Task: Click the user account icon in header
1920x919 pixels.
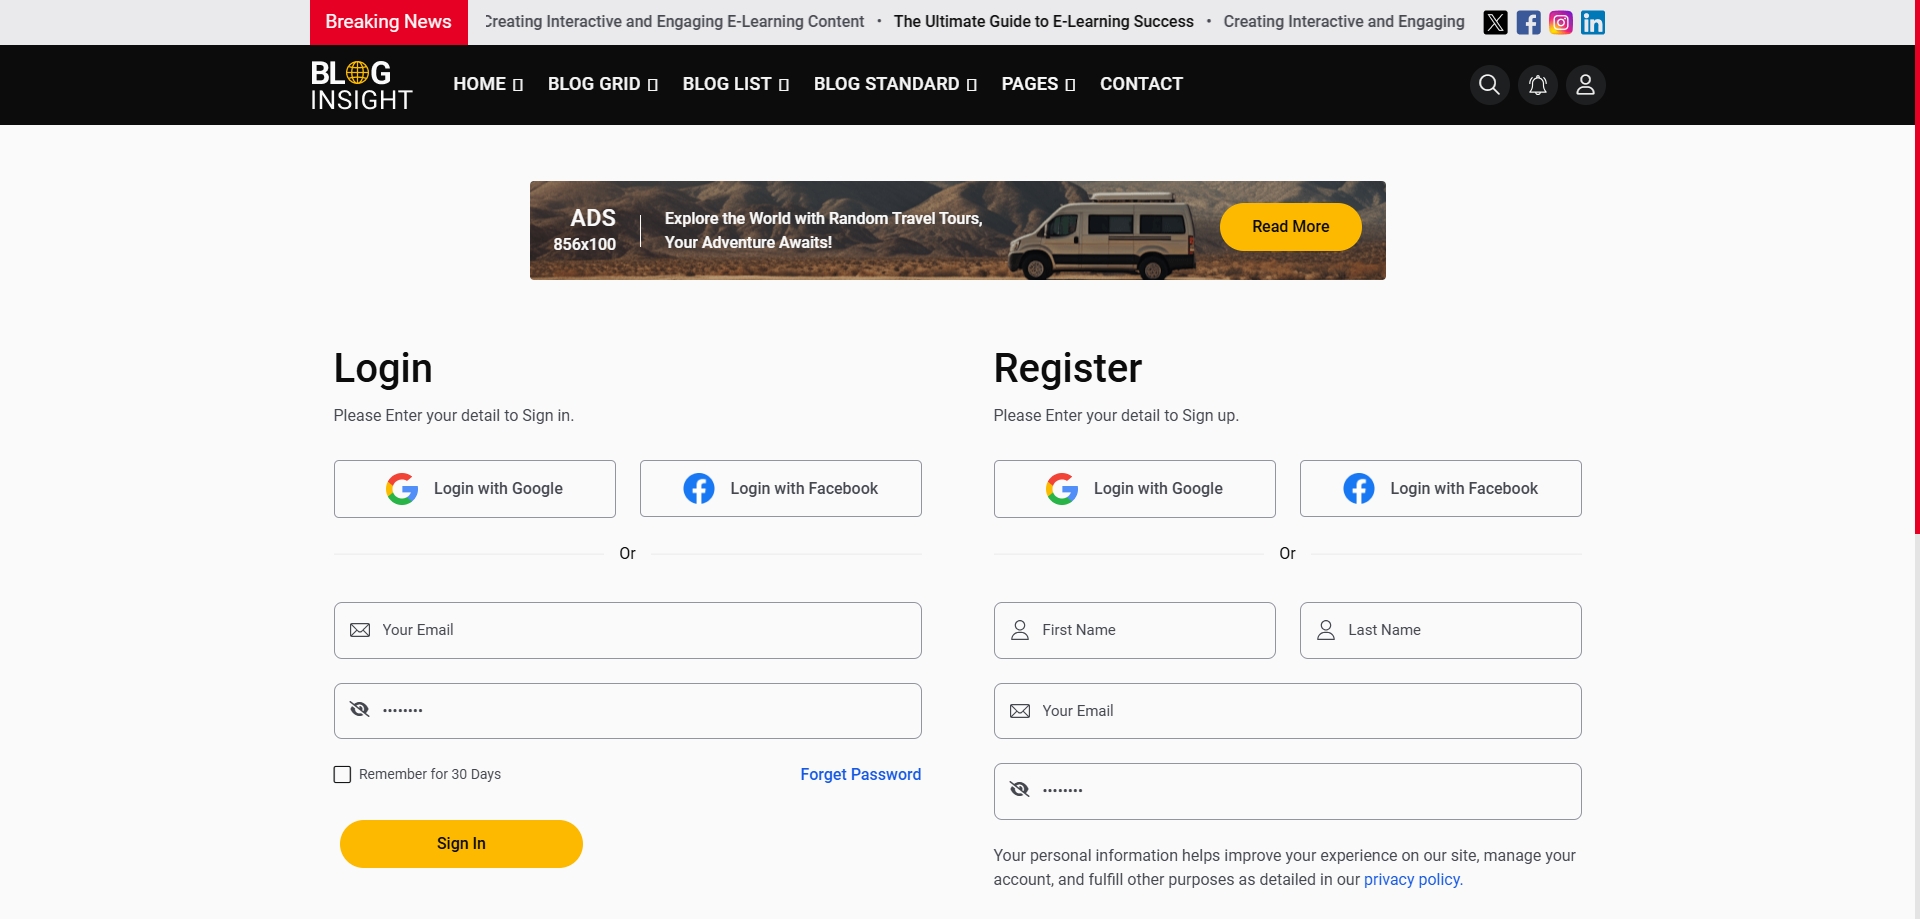Action: (x=1586, y=85)
